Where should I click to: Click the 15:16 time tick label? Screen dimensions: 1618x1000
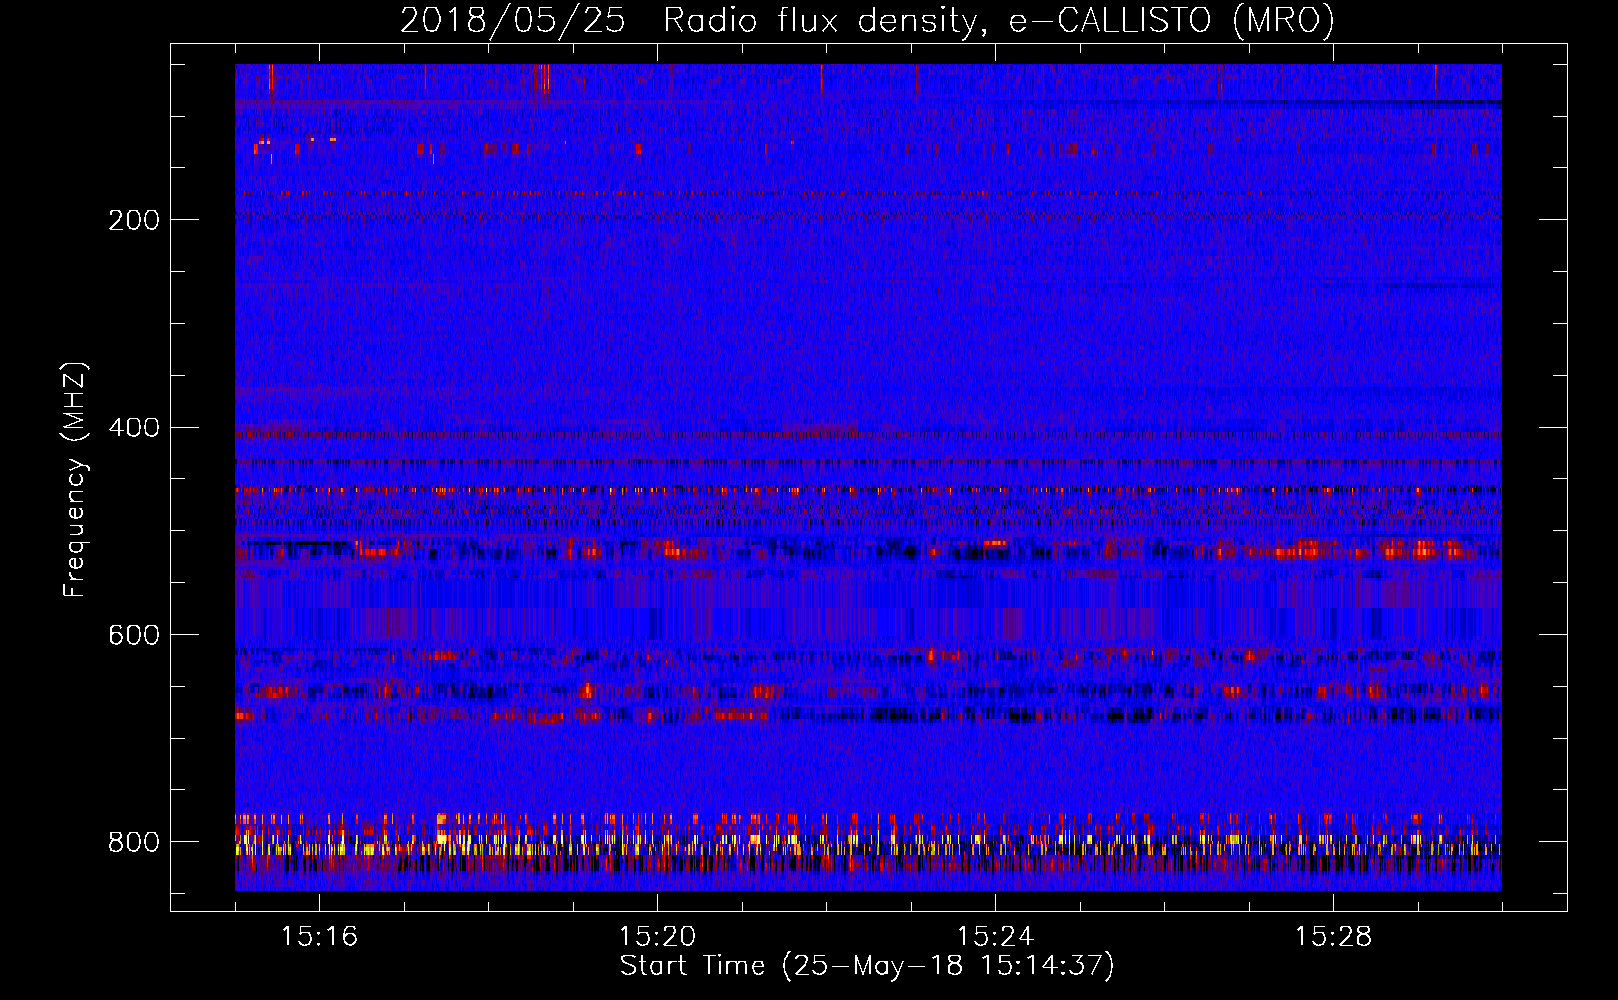tap(319, 936)
